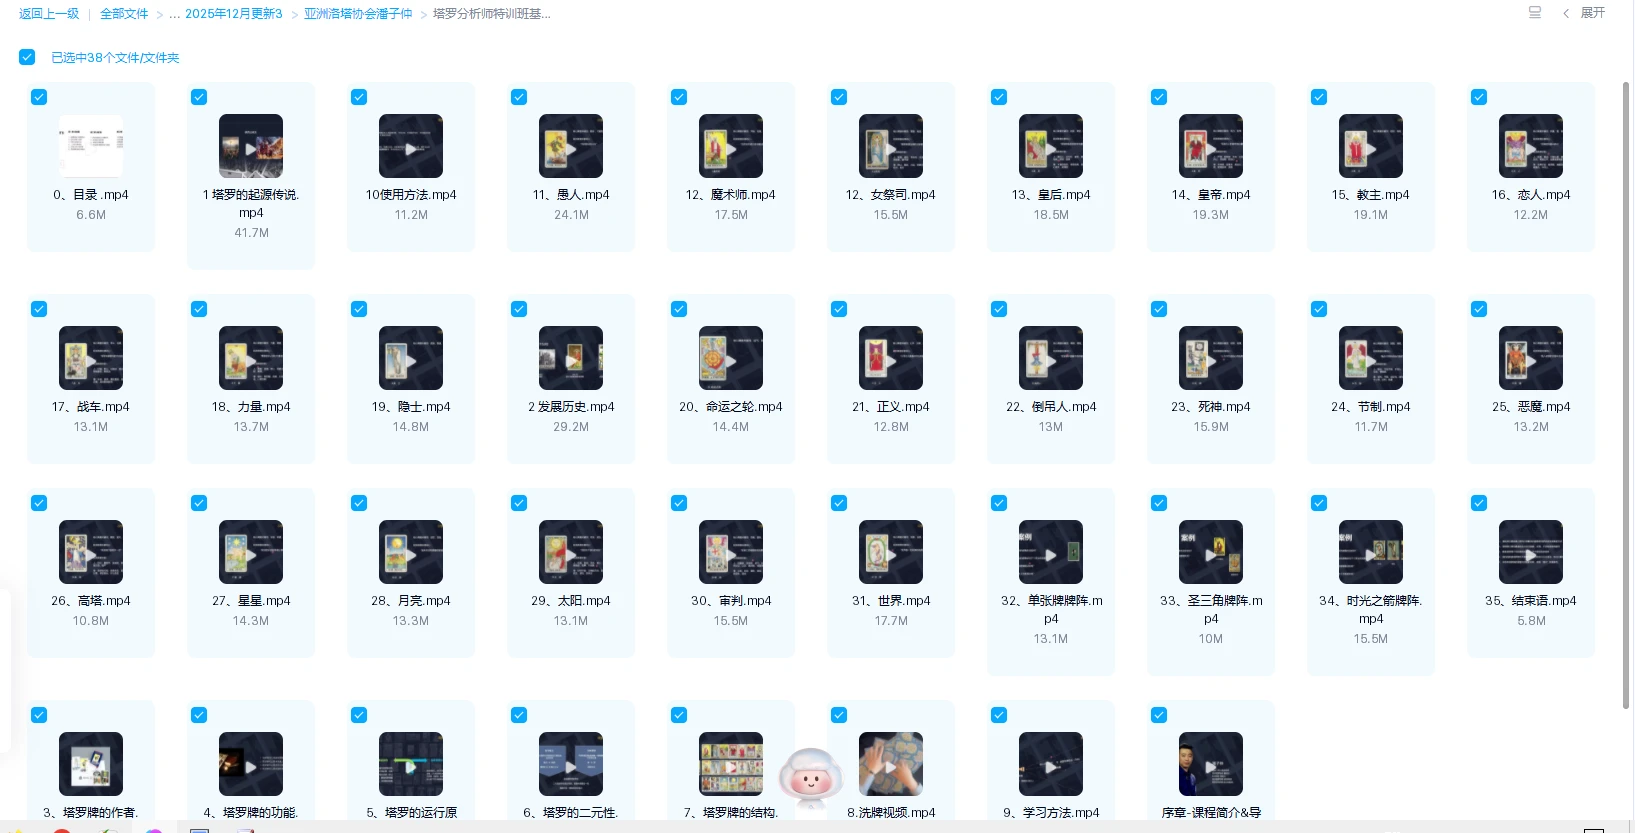The image size is (1635, 833).
Task: Open the 序章-课程简介 video icon
Action: pos(1211,764)
